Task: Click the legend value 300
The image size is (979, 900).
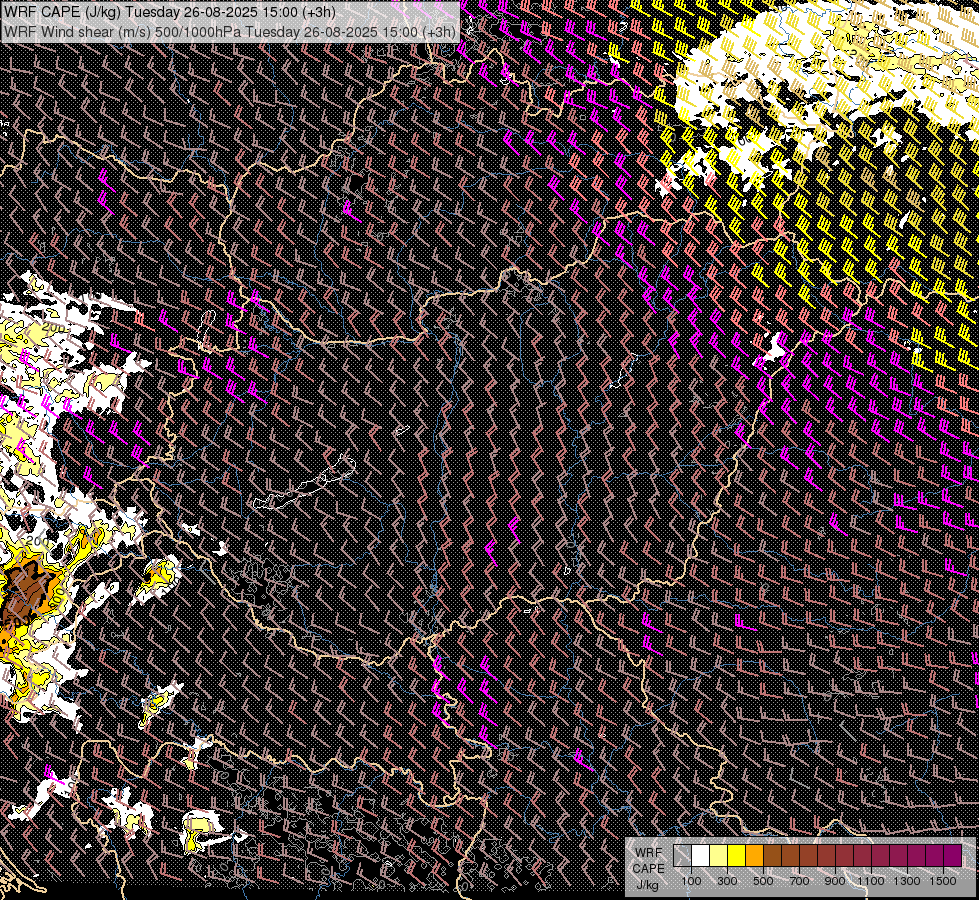Action: point(727,881)
